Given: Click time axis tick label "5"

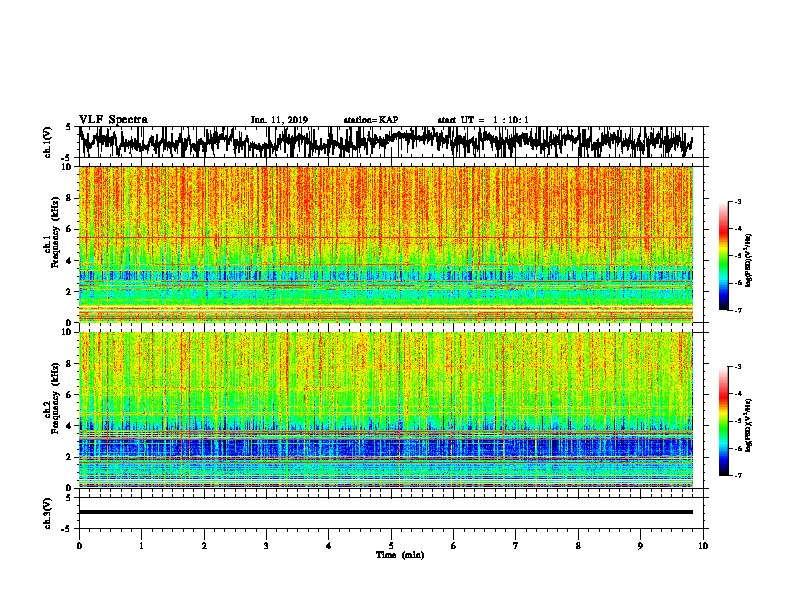Looking at the screenshot, I should click(x=391, y=545).
